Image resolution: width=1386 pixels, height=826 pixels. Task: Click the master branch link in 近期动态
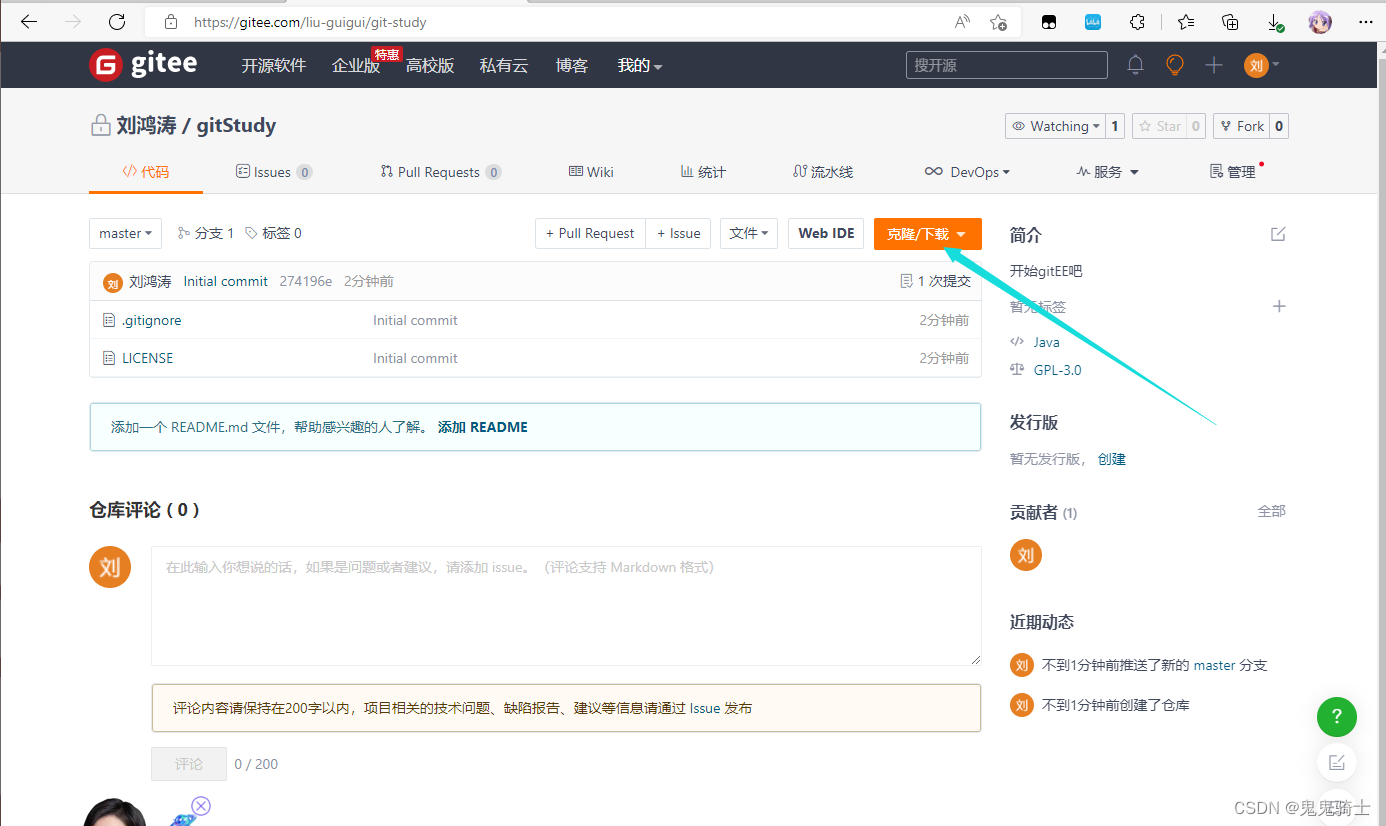coord(1214,665)
